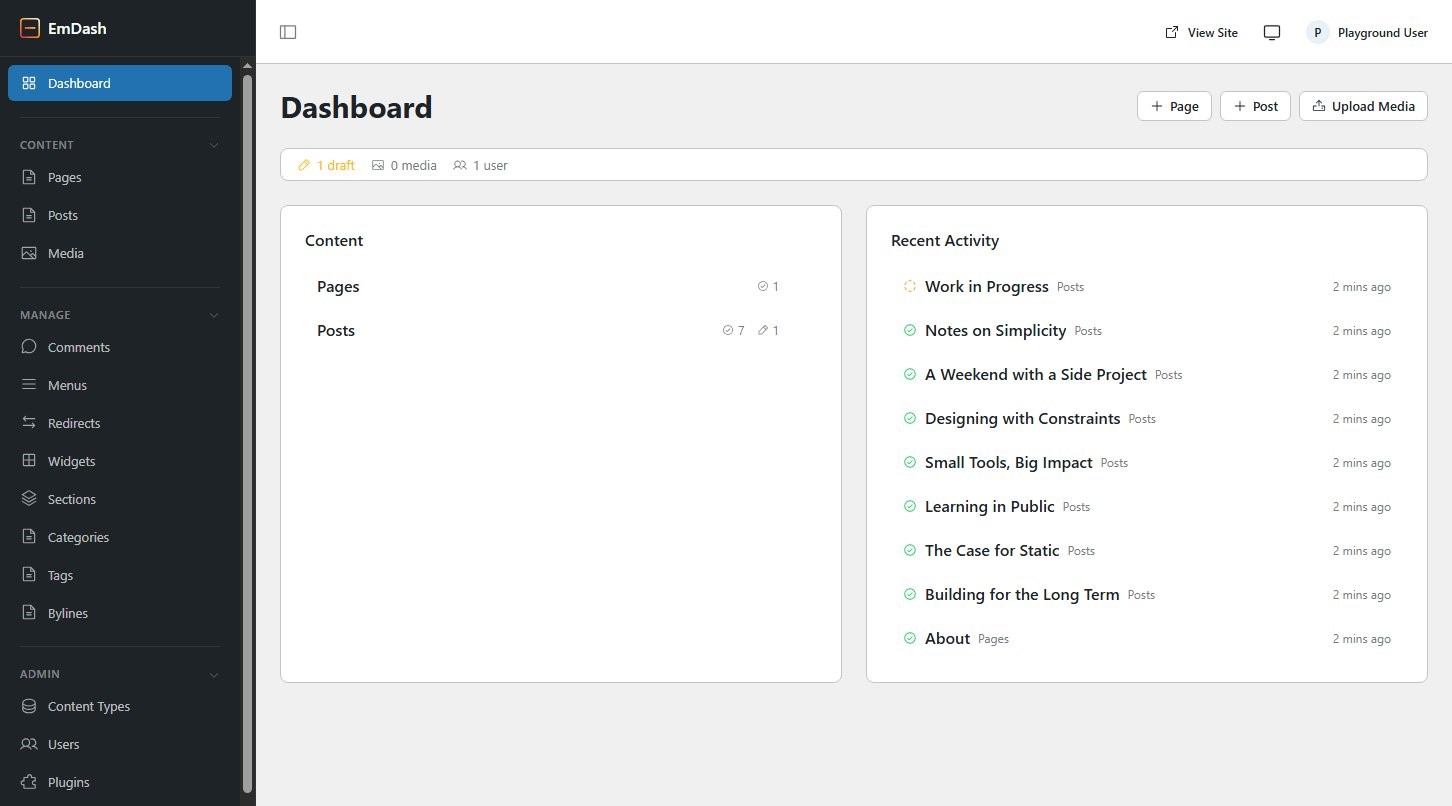Click the Upload Media button
Image resolution: width=1452 pixels, height=806 pixels.
1362,105
